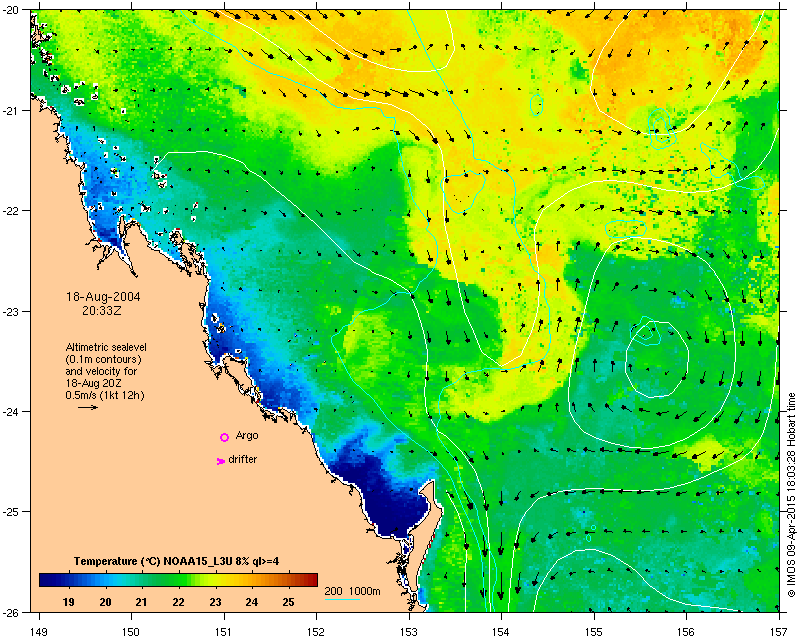Image resolution: width=800 pixels, height=640 pixels.
Task: Click the color bar label 24
Action: pos(252,602)
